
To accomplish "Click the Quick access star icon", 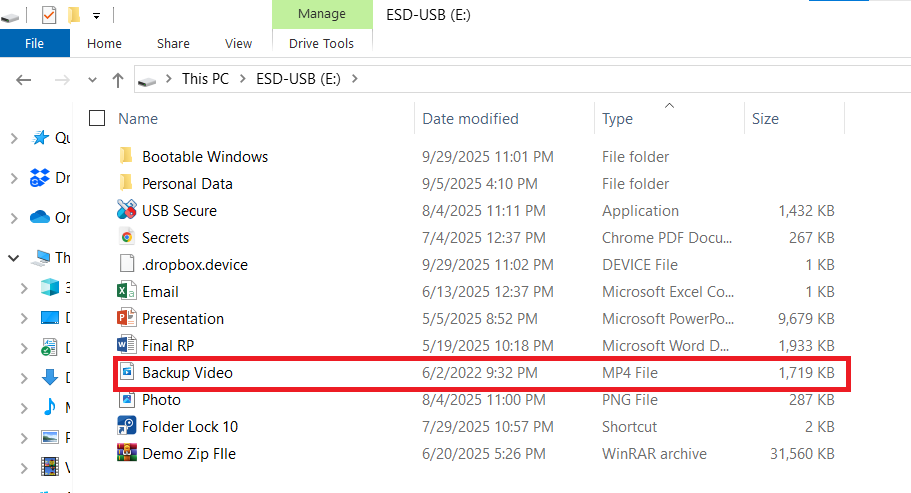I will click(x=40, y=138).
